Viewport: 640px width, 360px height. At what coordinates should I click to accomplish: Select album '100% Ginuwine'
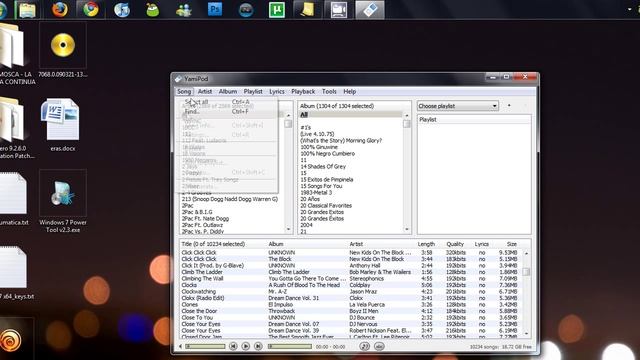tap(319, 147)
